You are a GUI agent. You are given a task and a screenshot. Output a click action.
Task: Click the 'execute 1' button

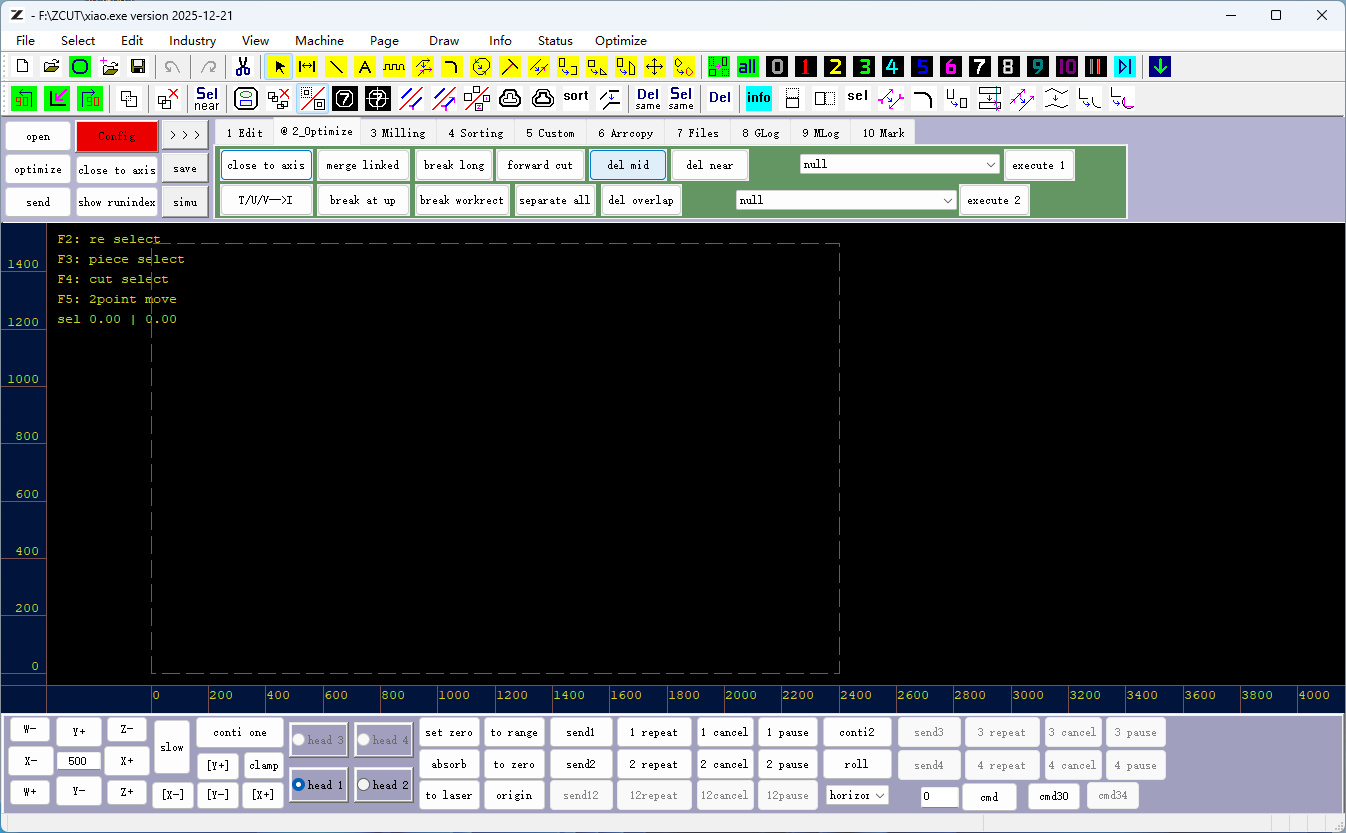coord(1039,165)
